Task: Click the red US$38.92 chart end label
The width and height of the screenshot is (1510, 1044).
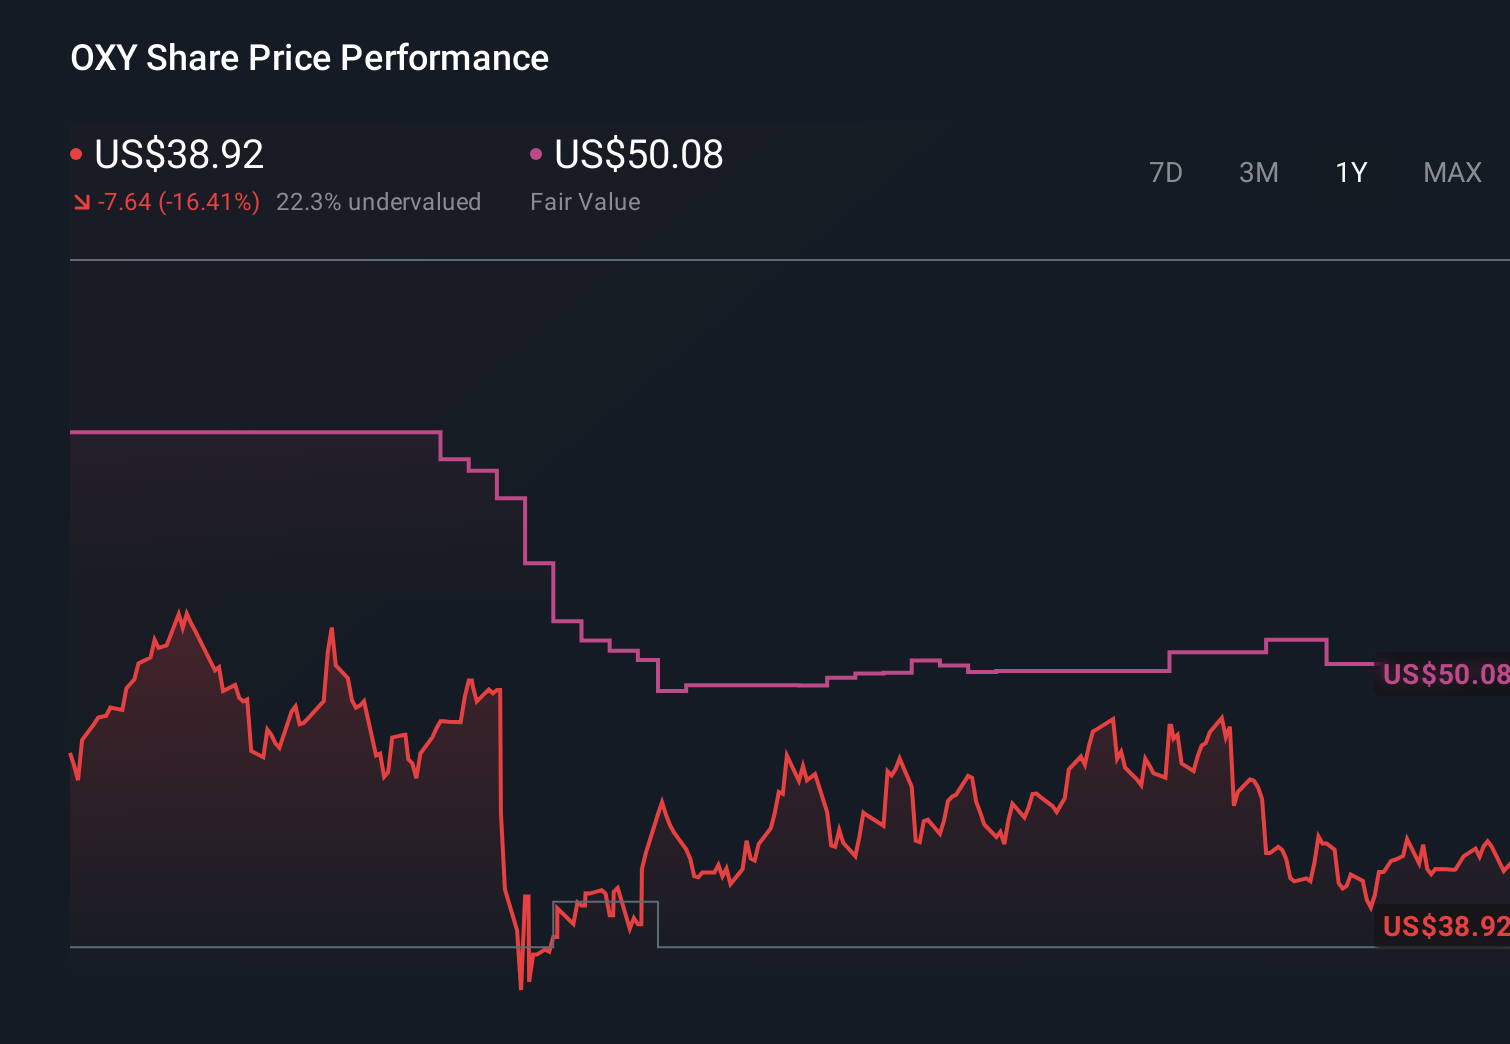Action: [1444, 926]
